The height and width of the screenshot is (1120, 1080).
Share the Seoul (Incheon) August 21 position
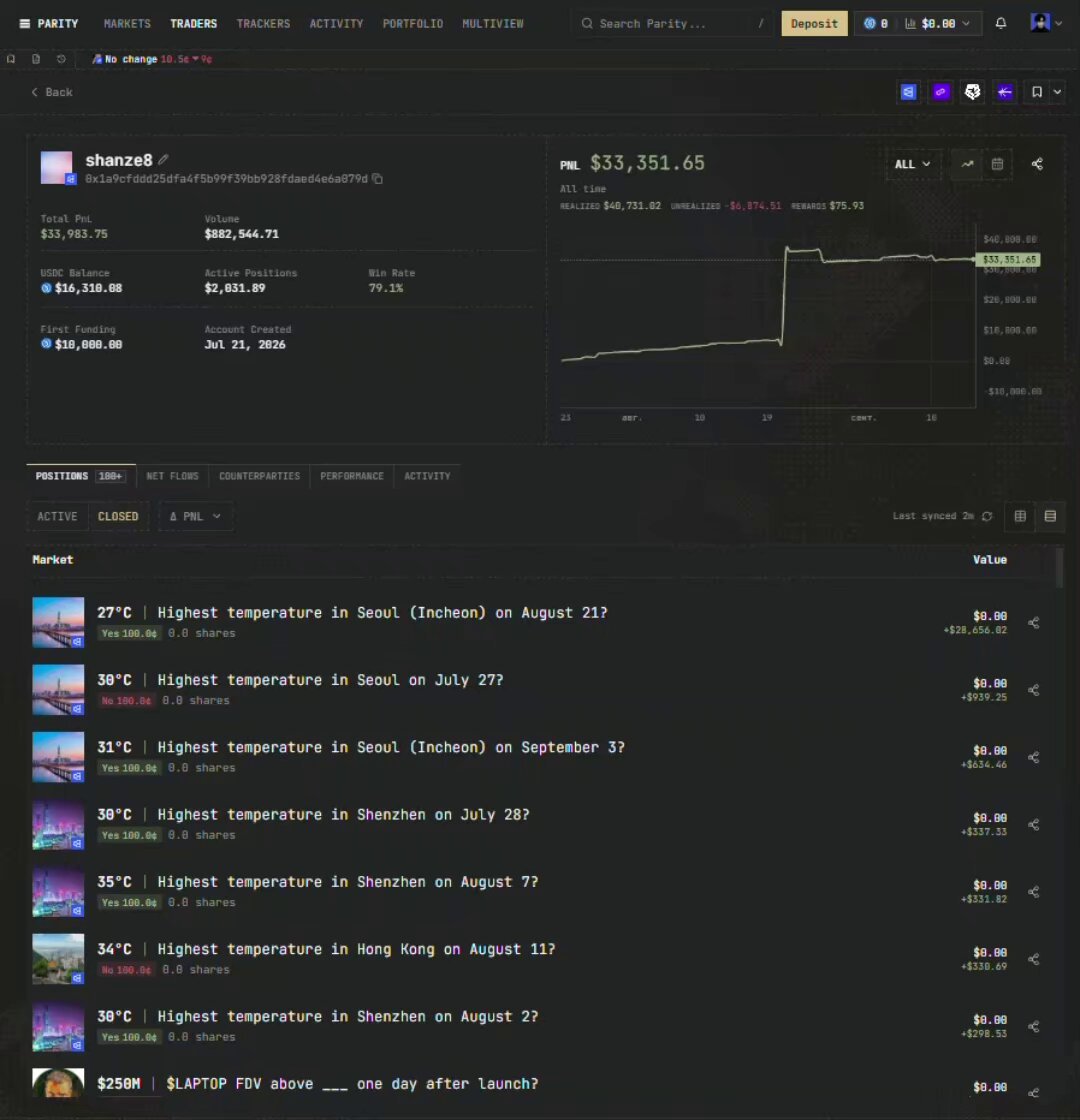pos(1034,623)
